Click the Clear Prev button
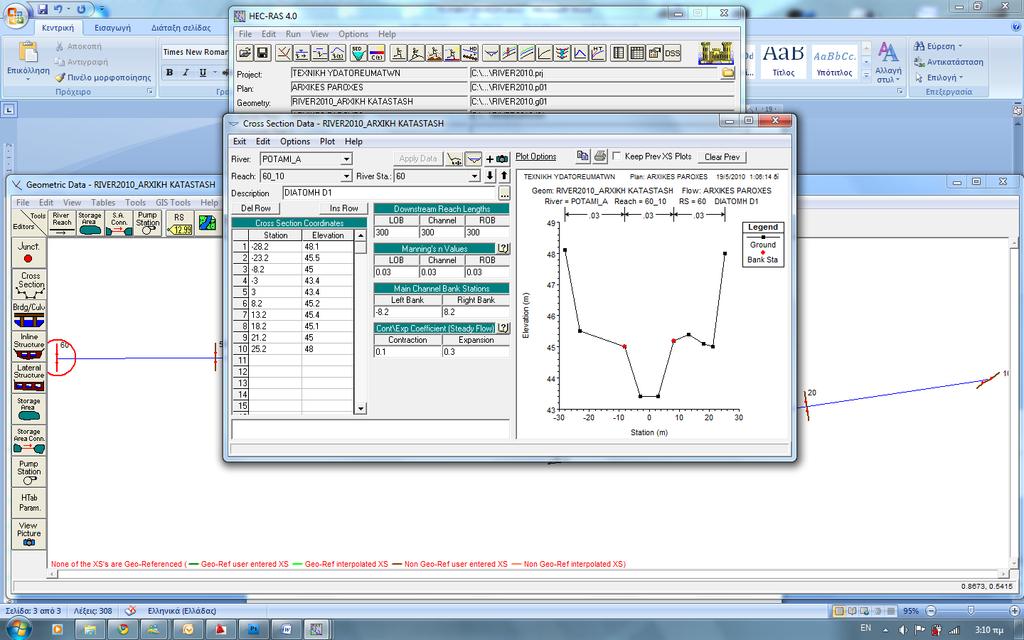The image size is (1024, 640). pos(722,157)
